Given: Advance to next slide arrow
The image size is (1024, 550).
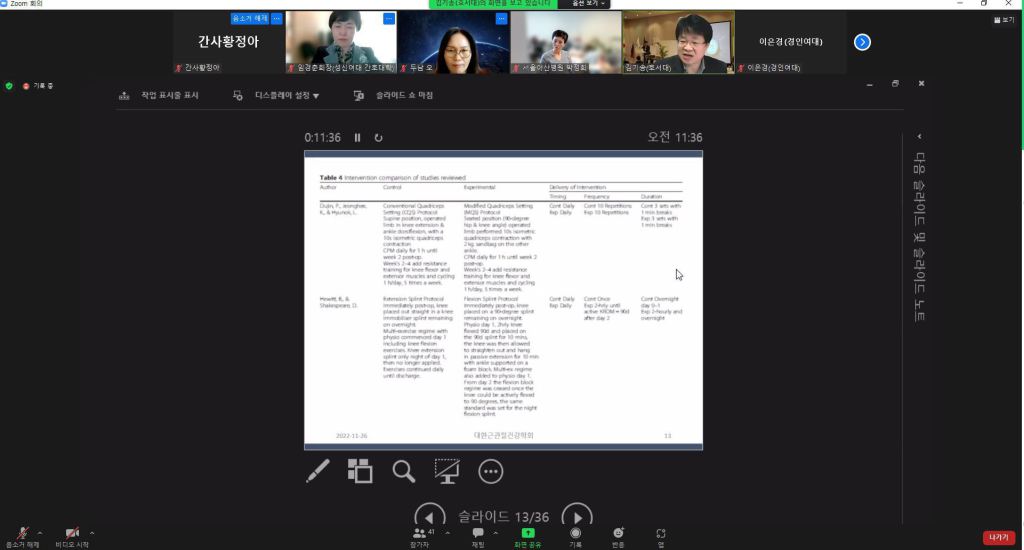Looking at the screenshot, I should tap(577, 517).
